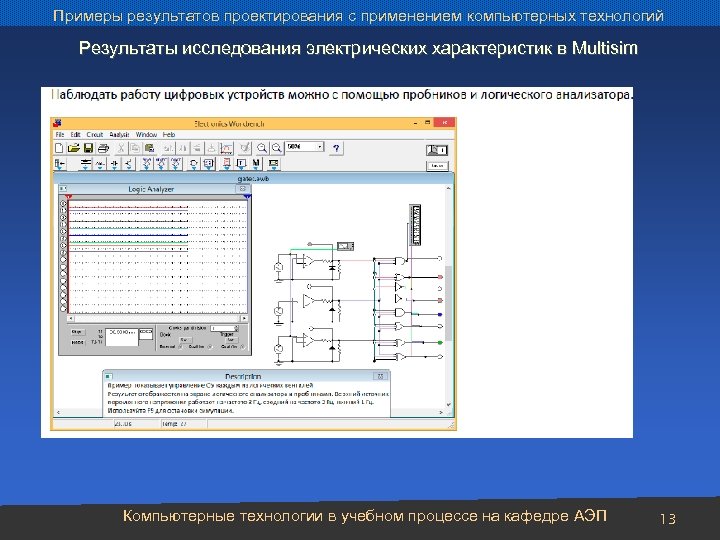Click the Zoom In magnifier icon

tap(276, 148)
